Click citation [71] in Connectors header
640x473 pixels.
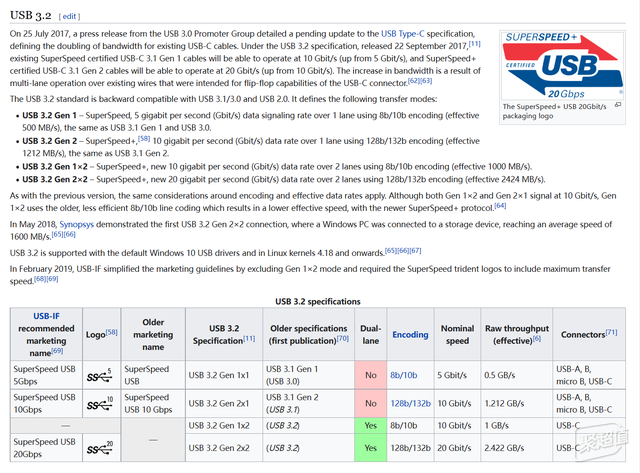(x=611, y=332)
